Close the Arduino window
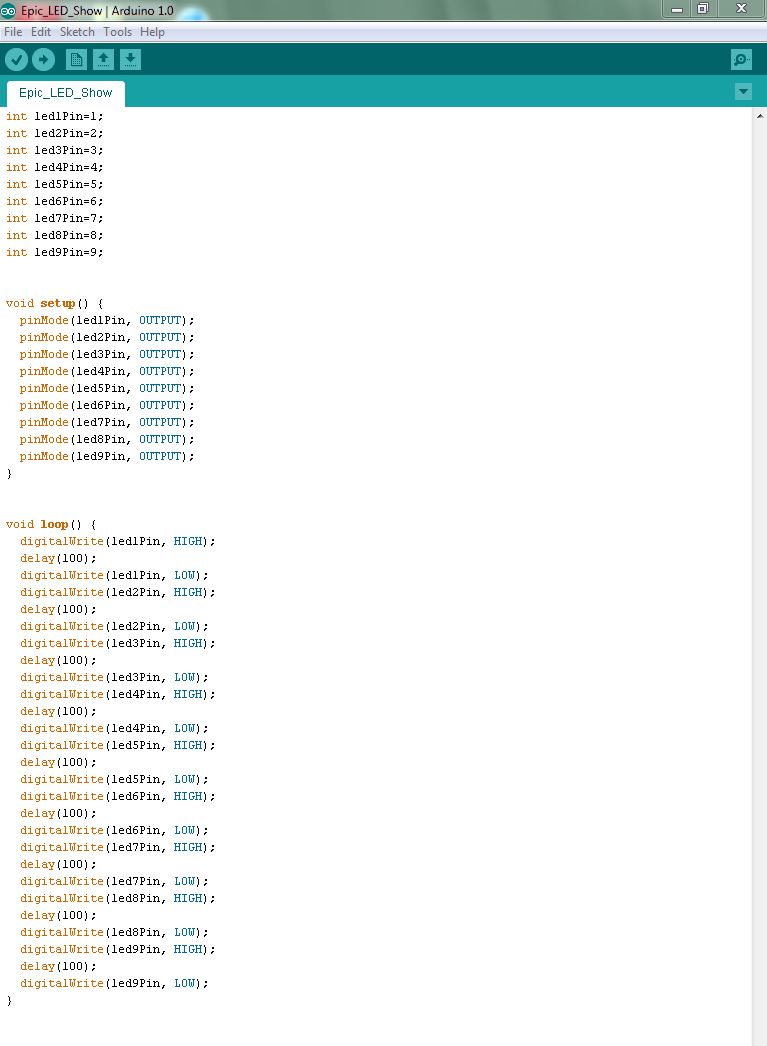The image size is (767, 1046). (x=740, y=9)
